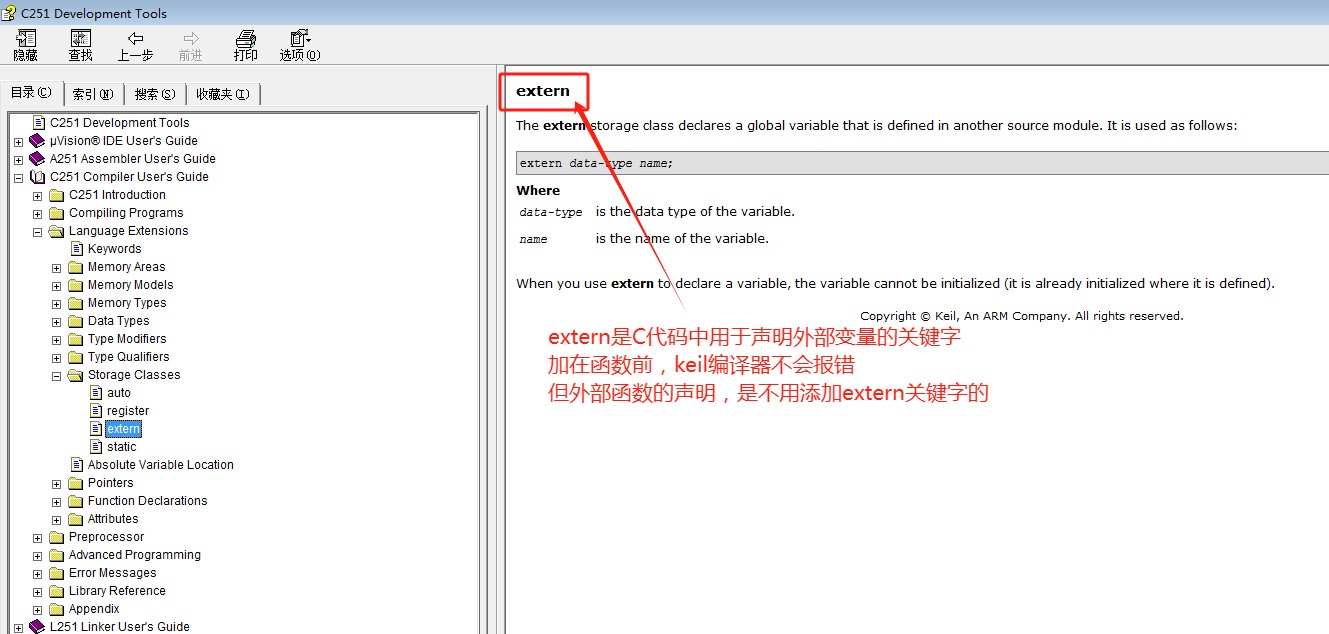Click the Find (查找) toolbar button
Screen dimensions: 1329x634
pos(80,46)
